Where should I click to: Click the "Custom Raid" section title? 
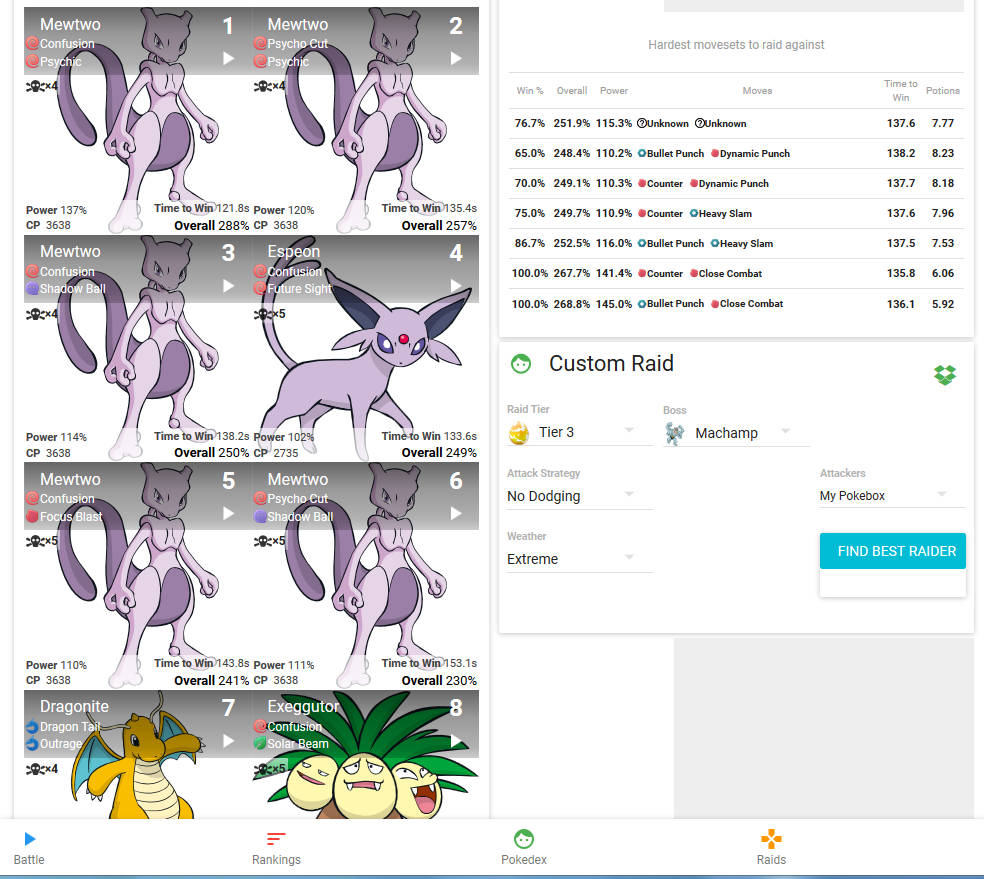(611, 363)
